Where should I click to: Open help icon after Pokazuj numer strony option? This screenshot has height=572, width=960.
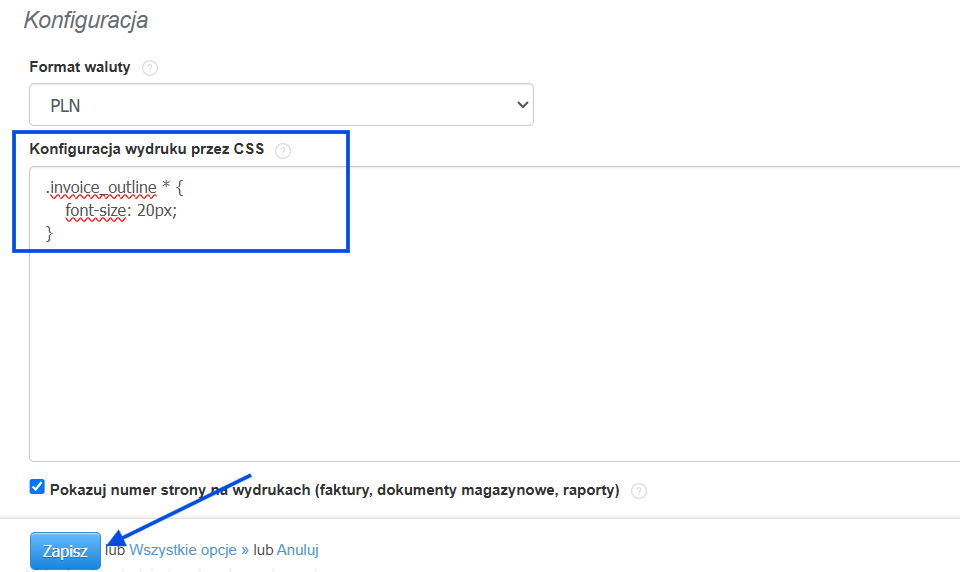click(639, 491)
